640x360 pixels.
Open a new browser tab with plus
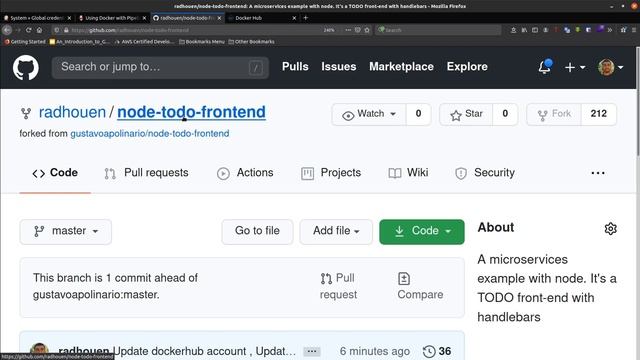pyautogui.click(x=305, y=18)
